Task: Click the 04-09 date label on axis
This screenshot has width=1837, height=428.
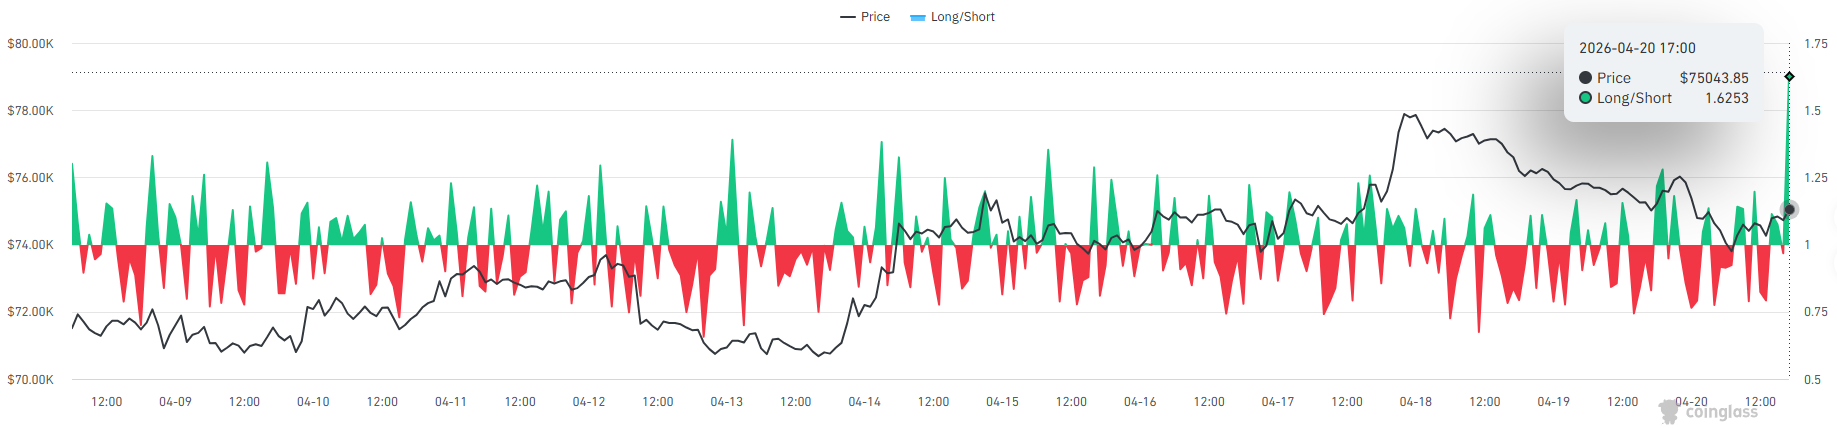Action: (x=175, y=402)
